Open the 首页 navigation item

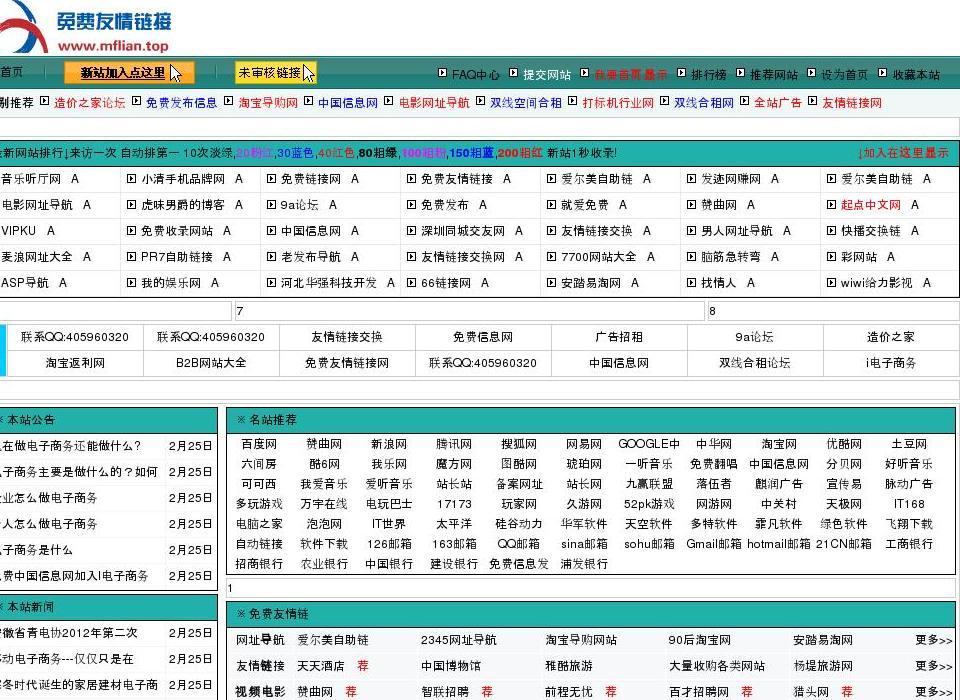12,72
